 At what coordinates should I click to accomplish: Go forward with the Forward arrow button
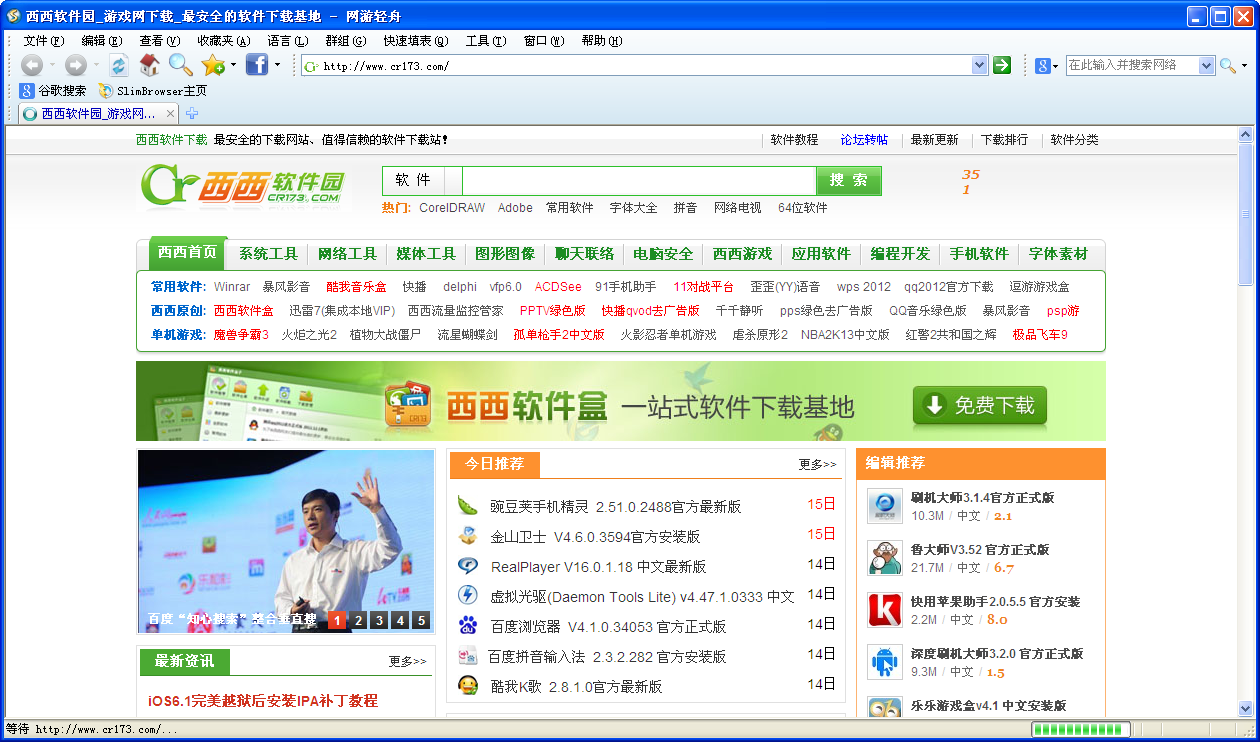76,65
